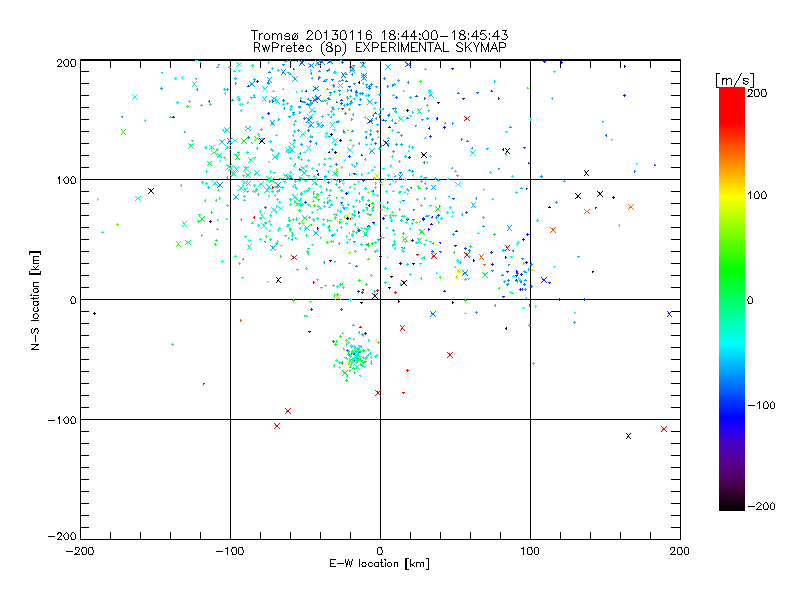Click the 0 tick label on E-W axis
Screen dimensions: 800x600
click(380, 551)
